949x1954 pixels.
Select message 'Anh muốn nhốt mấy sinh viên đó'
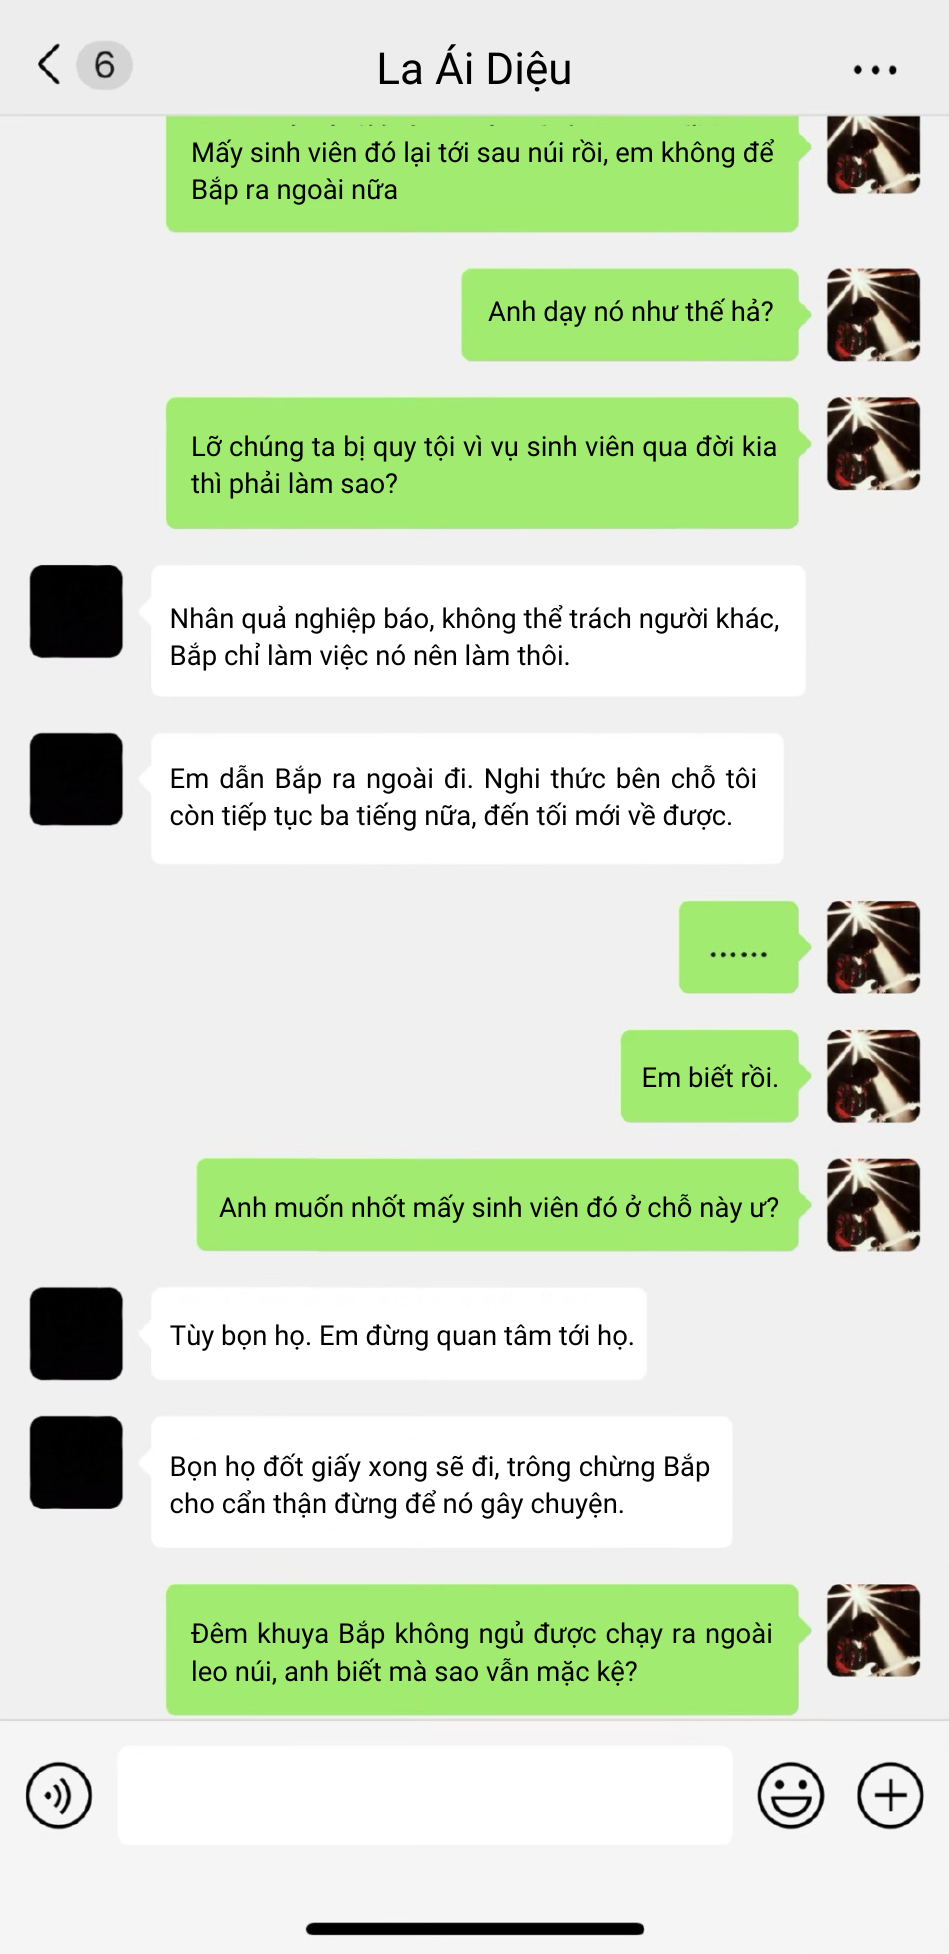(498, 1205)
